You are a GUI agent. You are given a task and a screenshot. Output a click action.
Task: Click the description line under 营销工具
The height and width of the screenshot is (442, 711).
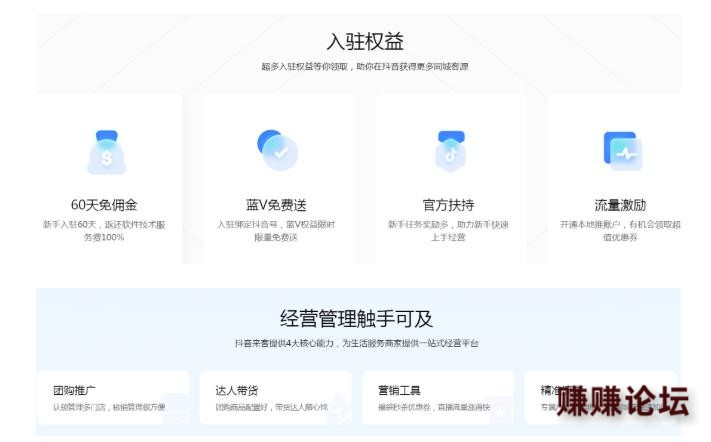[x=434, y=407]
